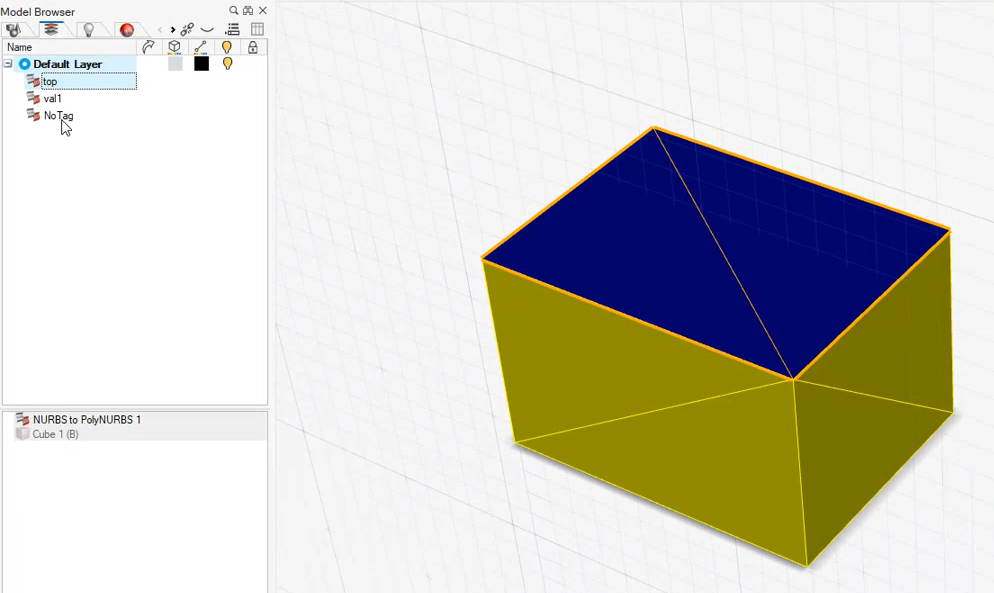Open the Lights tab with bulb icon
This screenshot has width=994, height=593.
click(x=88, y=30)
